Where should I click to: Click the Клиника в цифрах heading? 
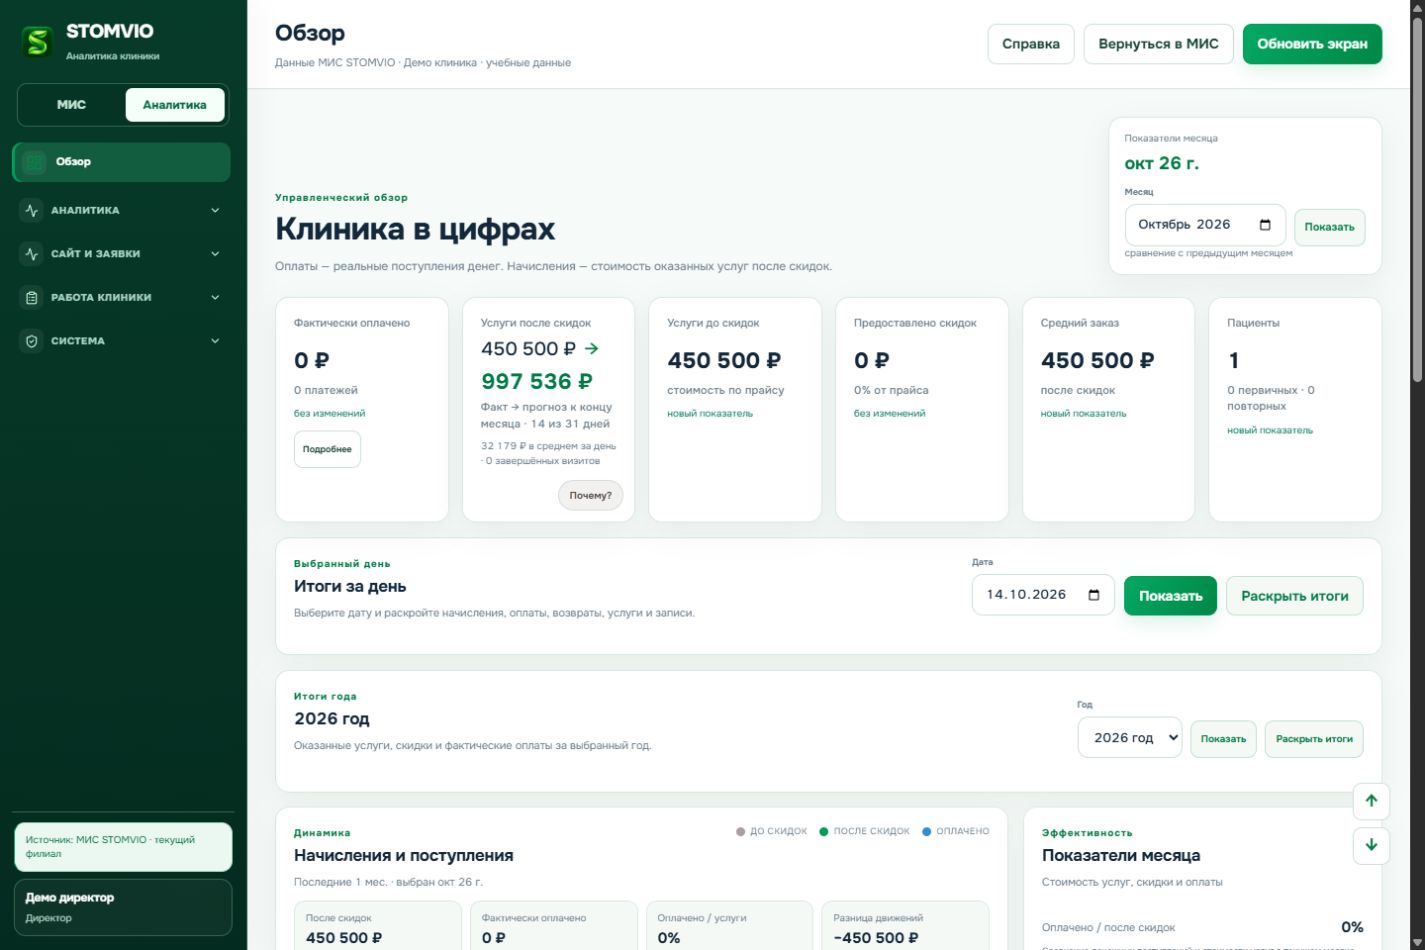[415, 229]
